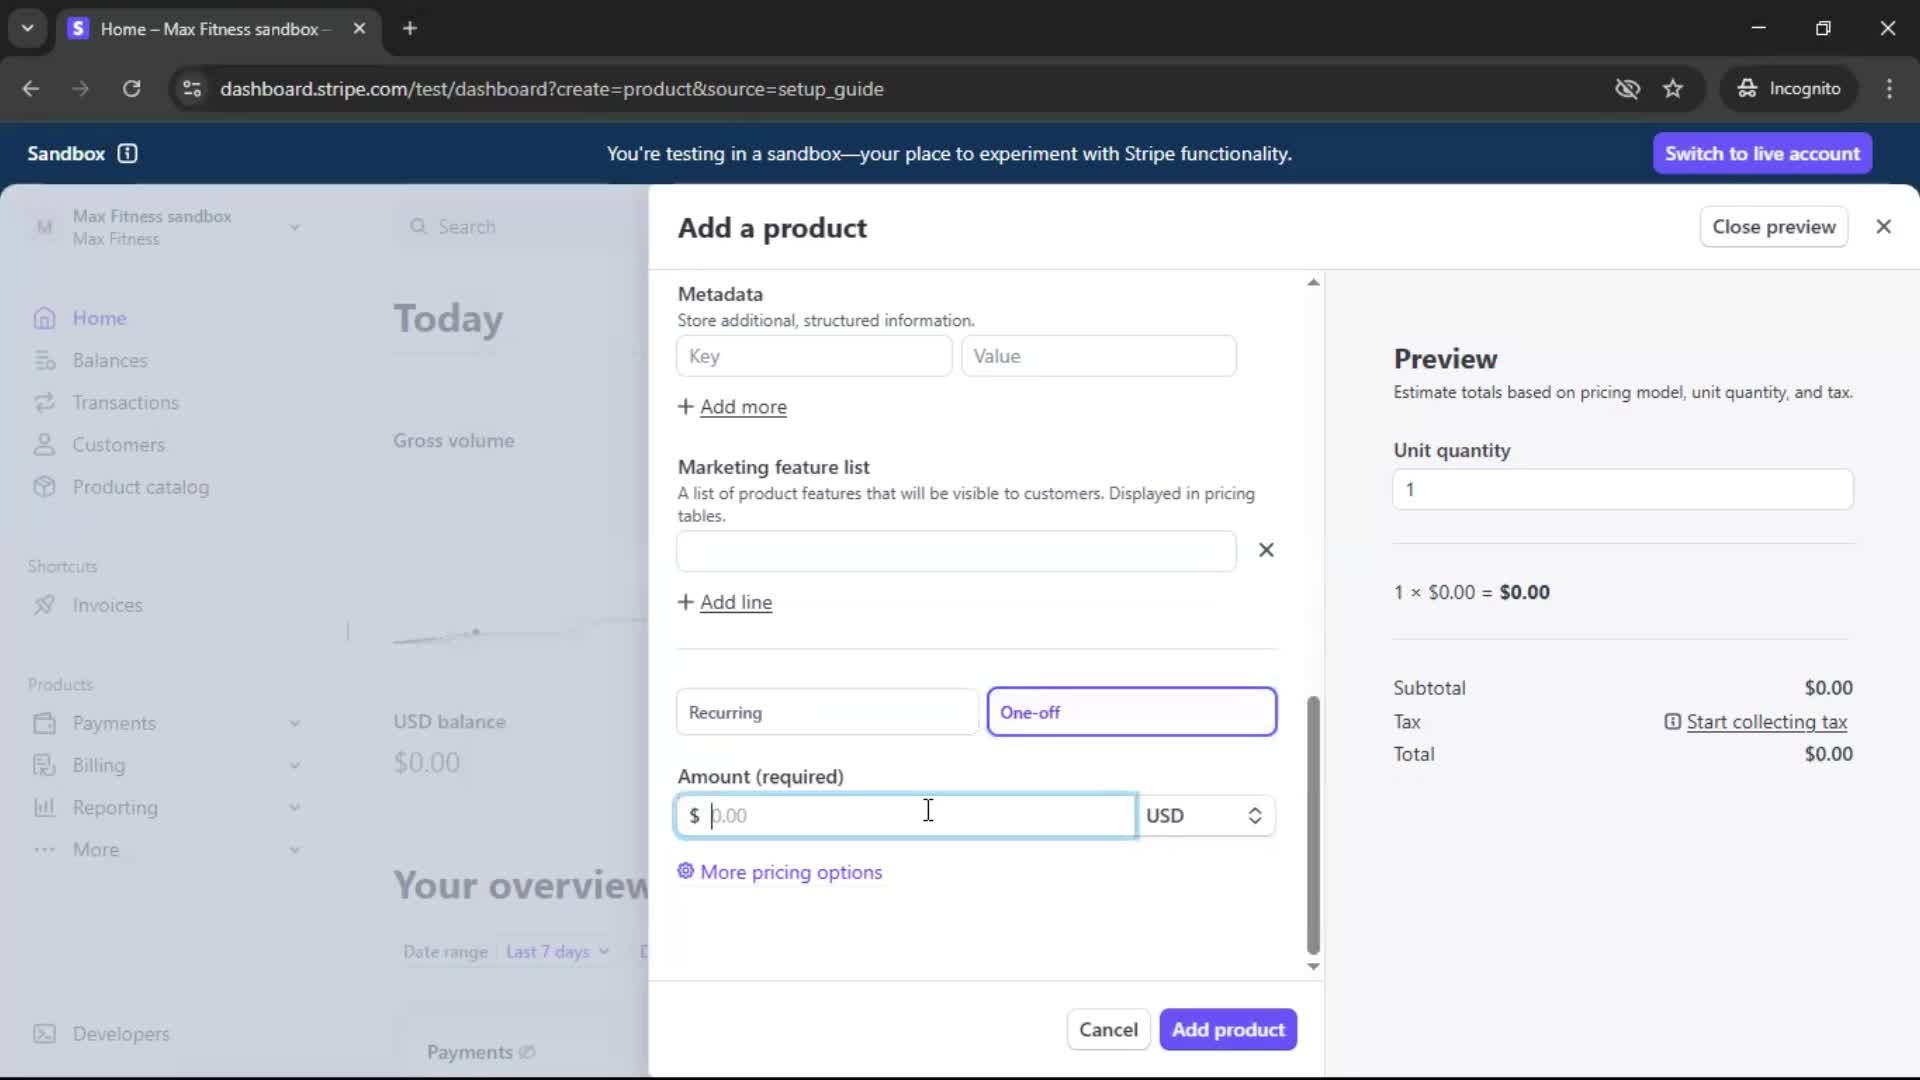
Task: Click the tax info icon by Start collecting tax
Action: pos(1672,722)
